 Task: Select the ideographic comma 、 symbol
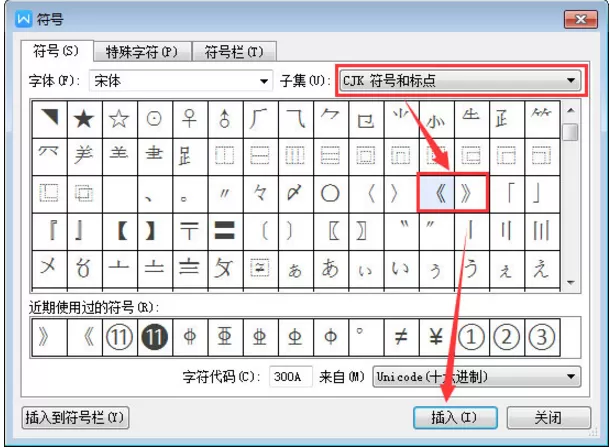pyautogui.click(x=154, y=193)
